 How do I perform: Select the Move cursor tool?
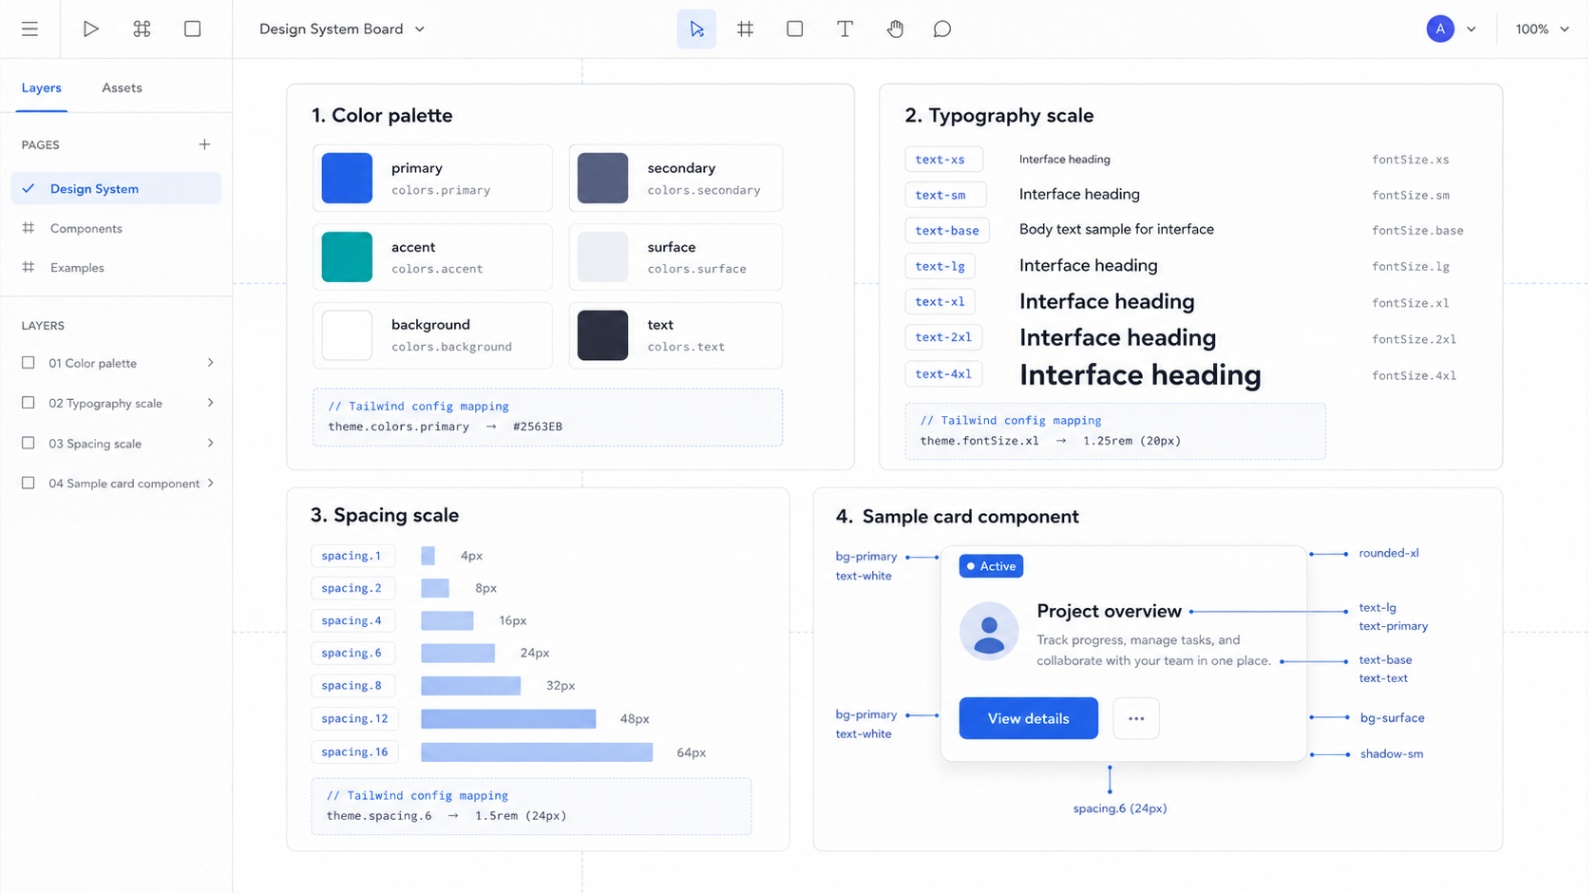tap(697, 29)
